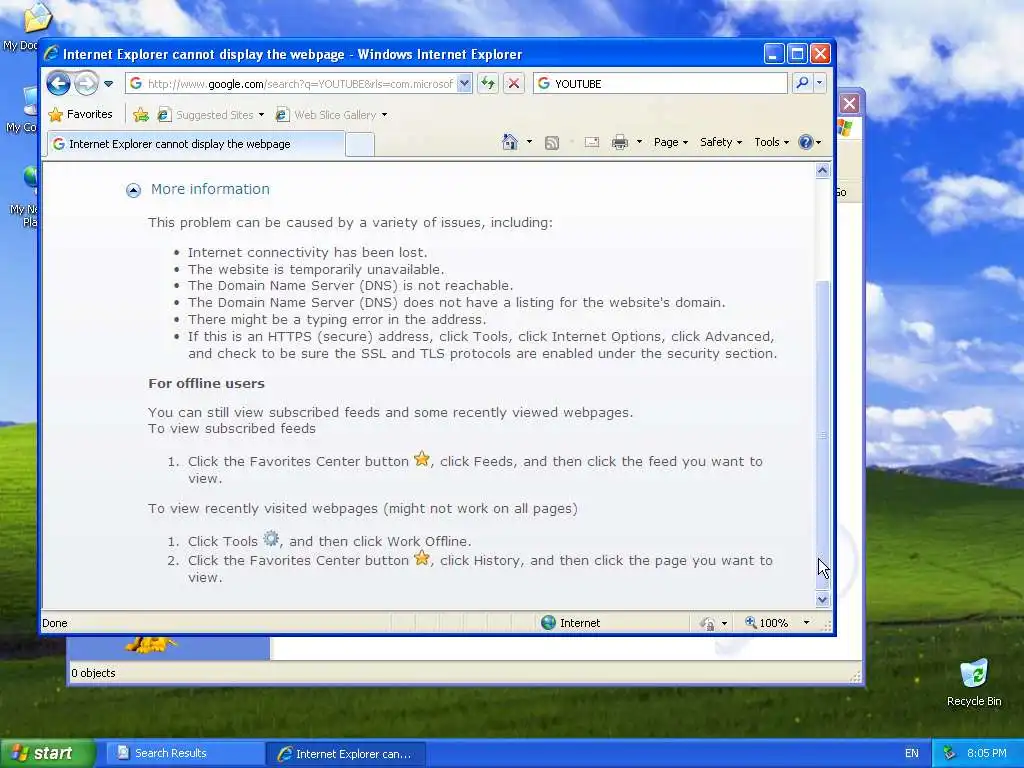Open the recent pages dropdown arrow

[108, 84]
